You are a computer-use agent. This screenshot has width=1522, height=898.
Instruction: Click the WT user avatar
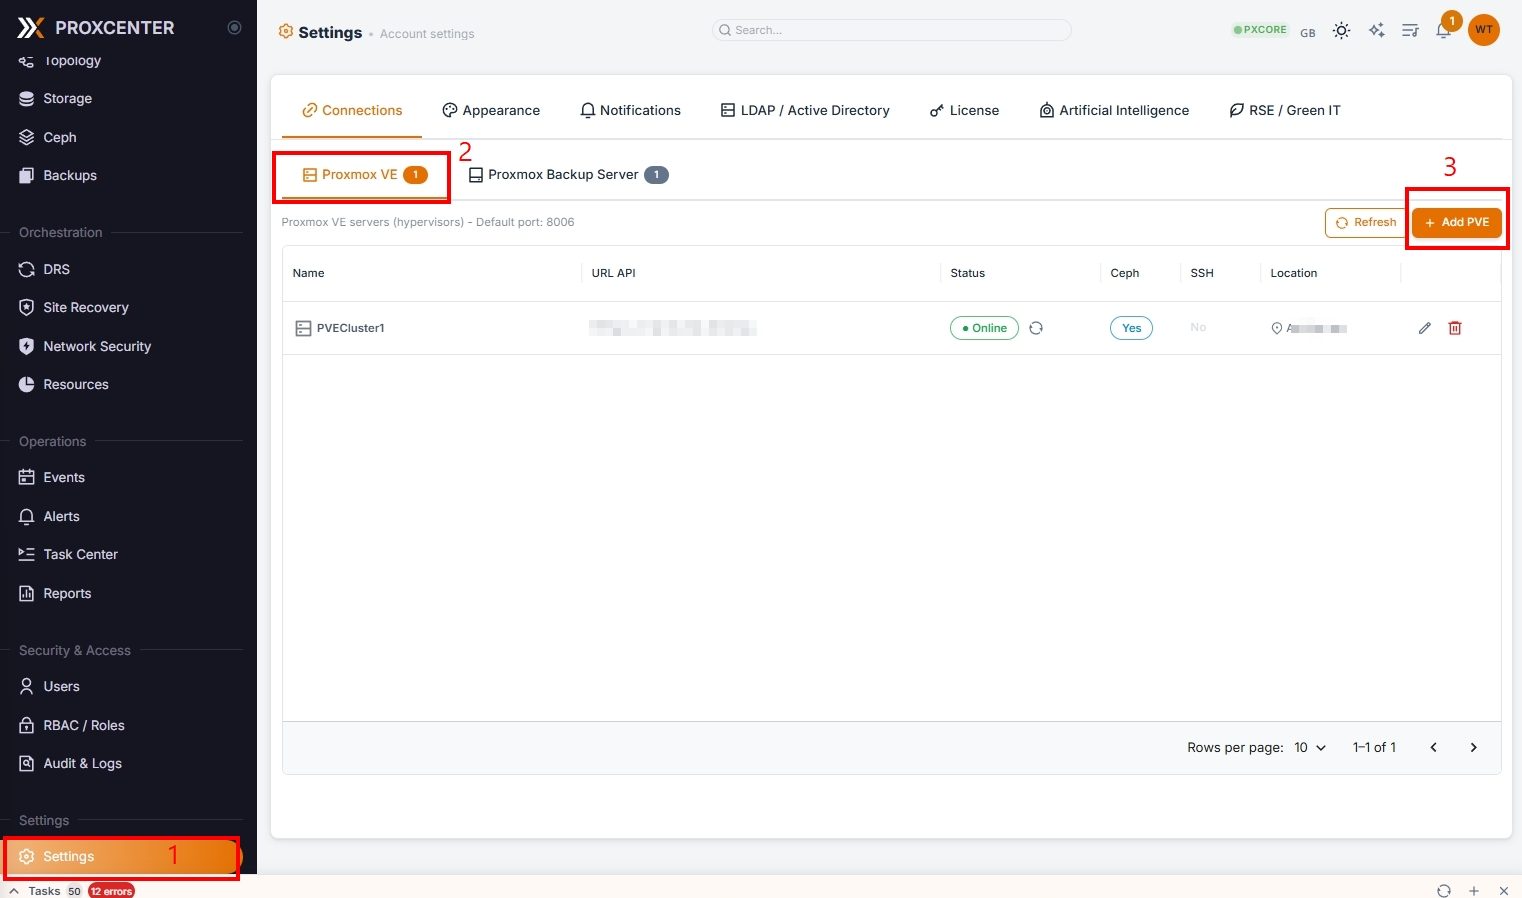[x=1483, y=30]
